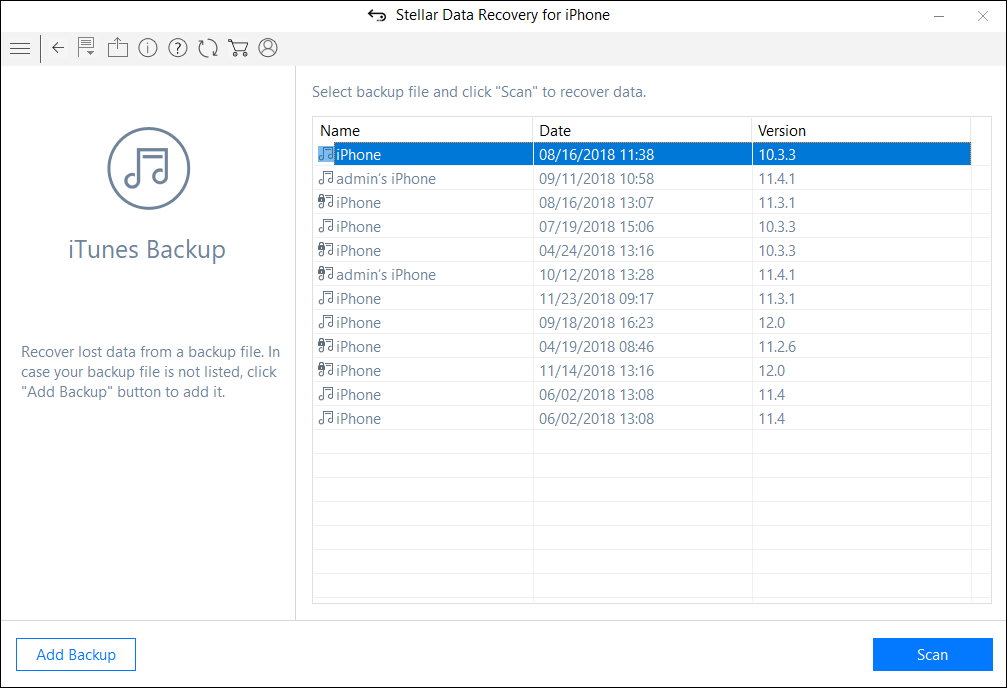Click the export/share icon in toolbar
The image size is (1007, 688).
(118, 48)
